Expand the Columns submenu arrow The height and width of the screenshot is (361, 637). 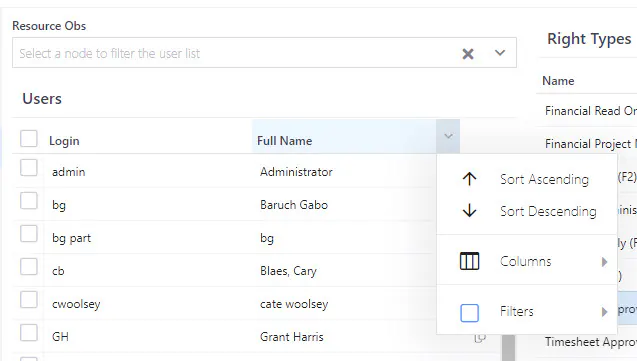point(604,262)
